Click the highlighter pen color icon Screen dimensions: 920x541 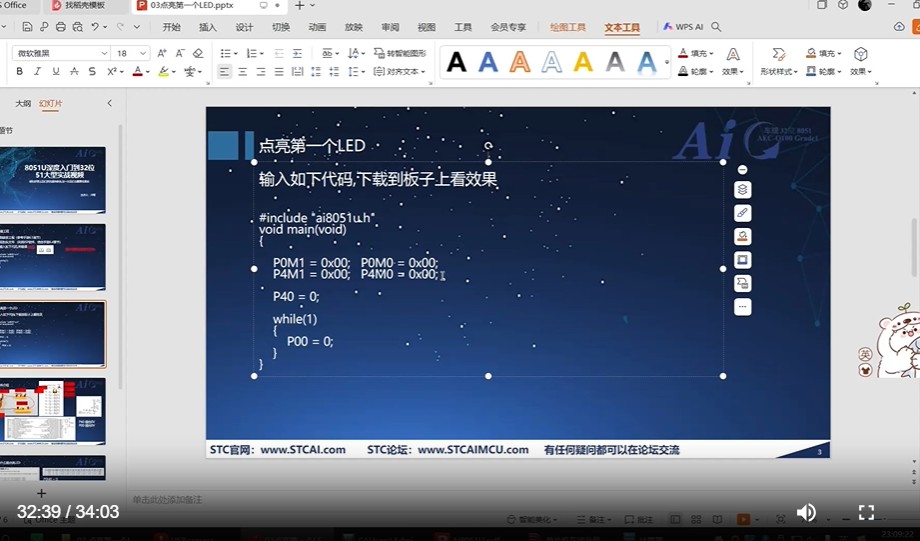tap(164, 72)
